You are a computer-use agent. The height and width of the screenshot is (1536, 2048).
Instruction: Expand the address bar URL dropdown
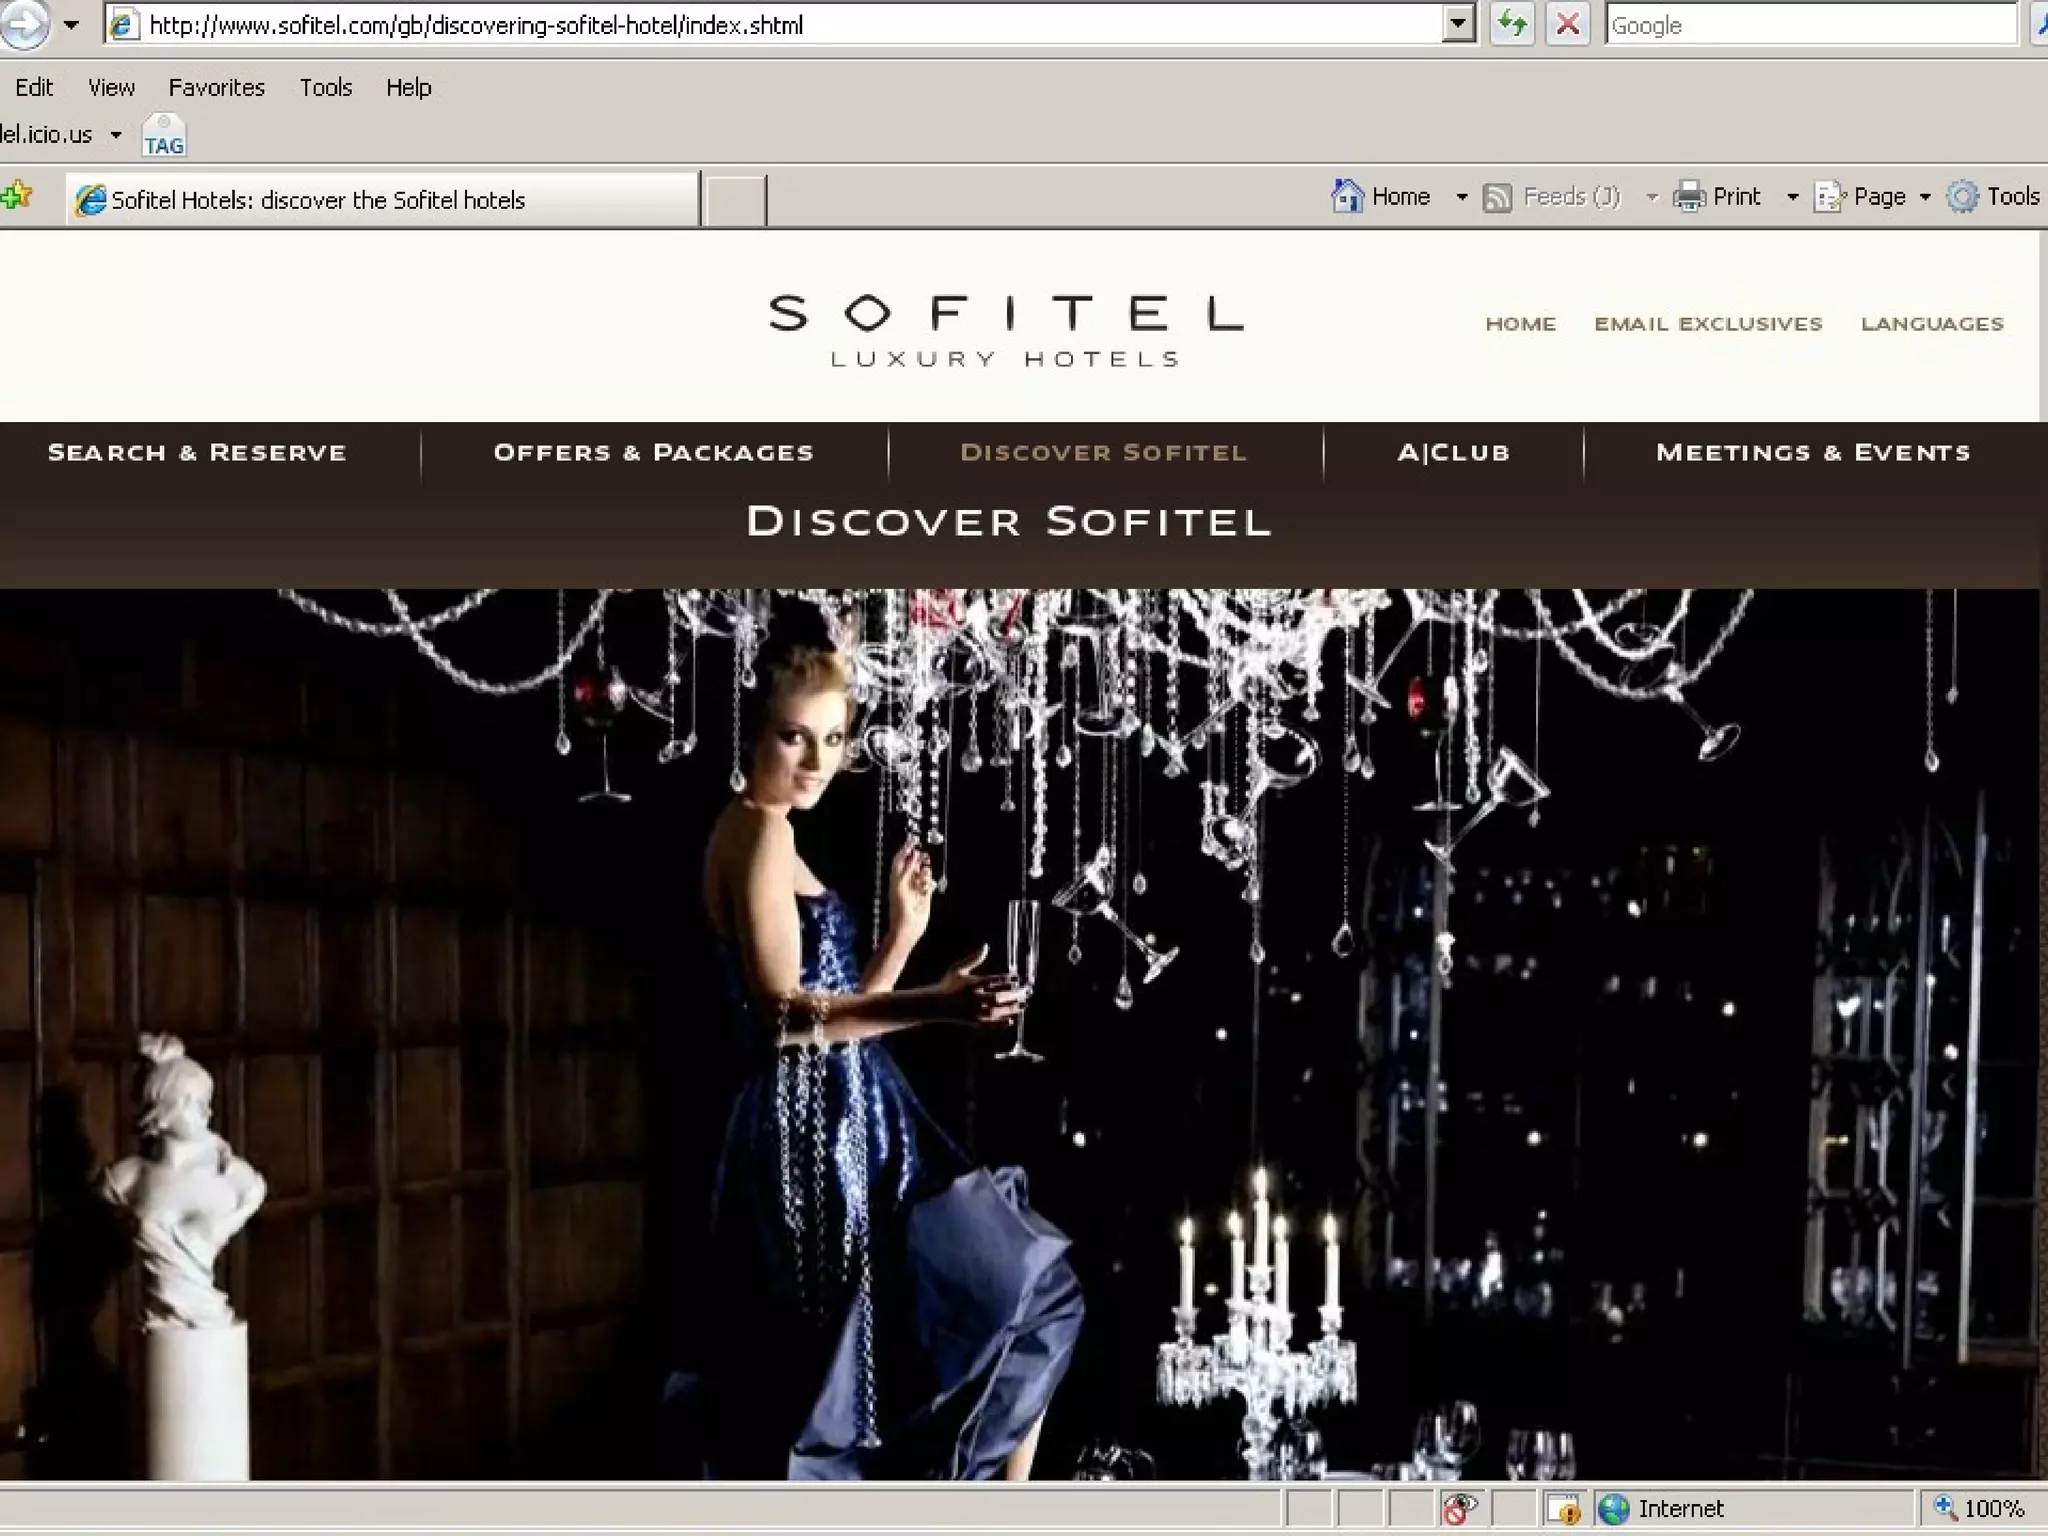1458,24
